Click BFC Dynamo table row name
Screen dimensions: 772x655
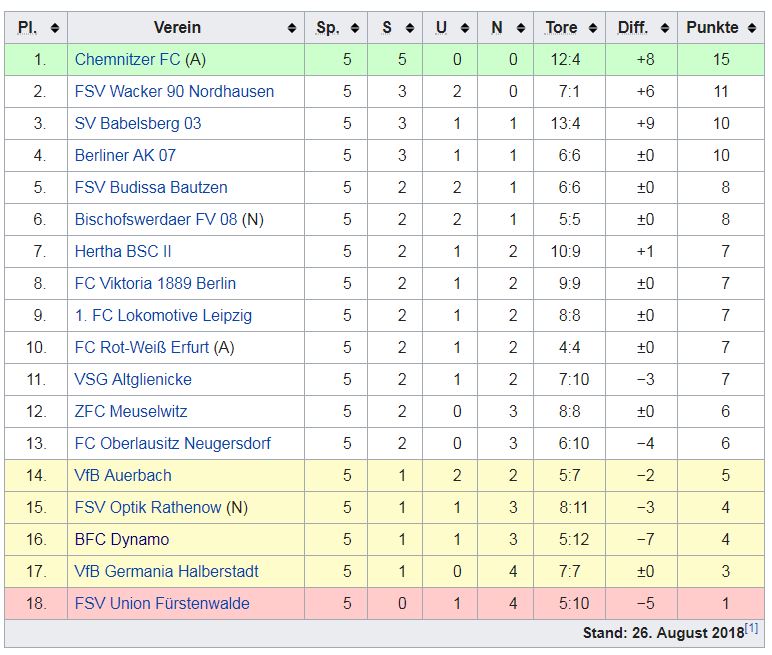click(x=122, y=539)
